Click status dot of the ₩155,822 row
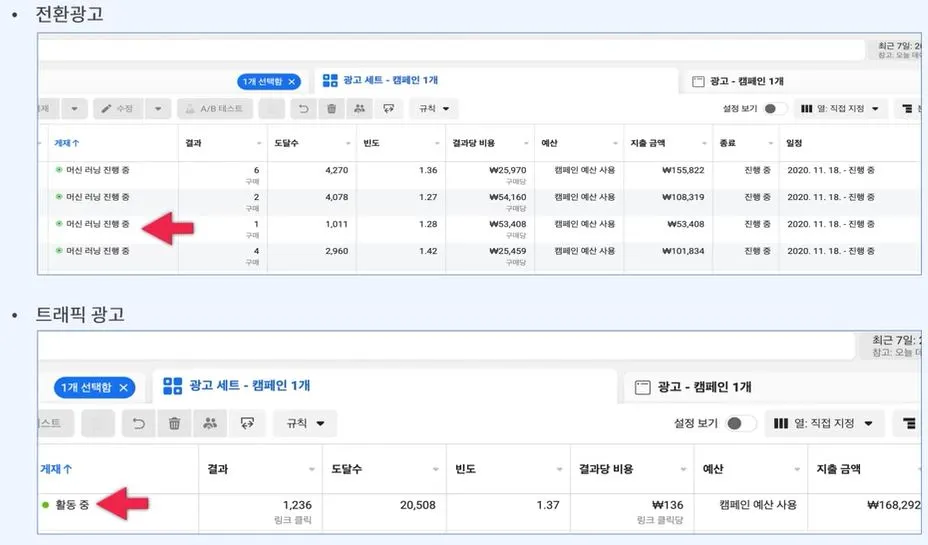This screenshot has height=545, width=928. [59, 170]
